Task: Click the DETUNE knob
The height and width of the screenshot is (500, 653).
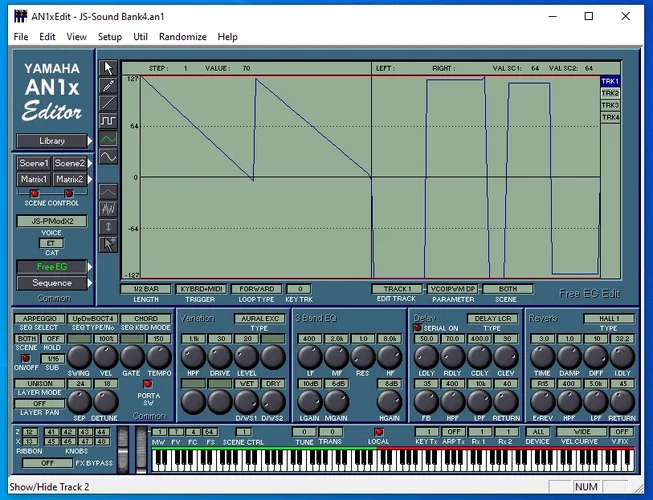Action: point(106,402)
